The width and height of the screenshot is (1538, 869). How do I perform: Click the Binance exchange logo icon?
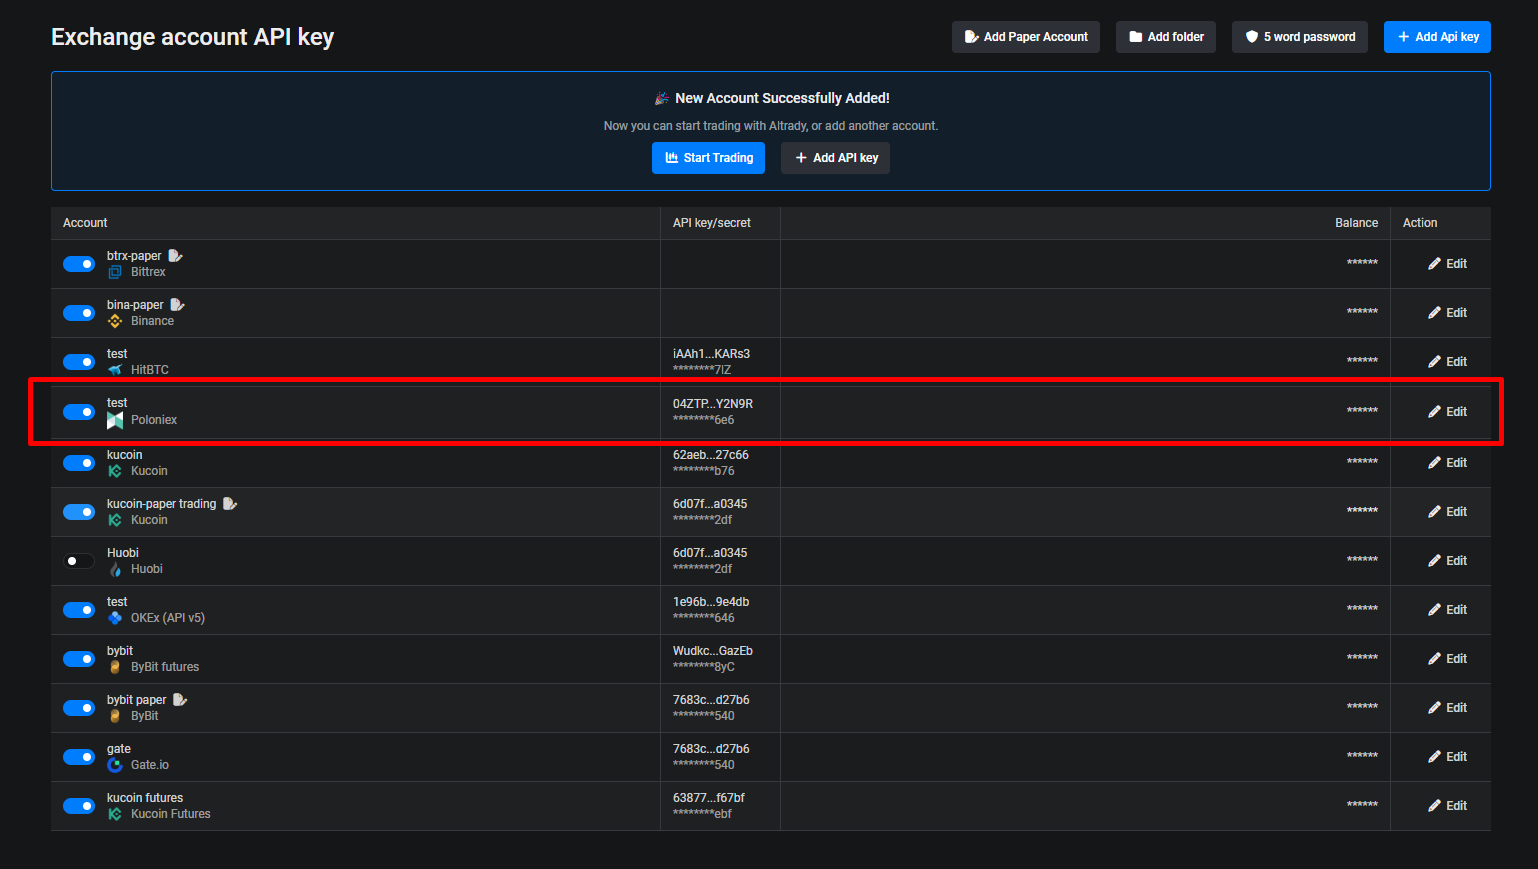point(115,321)
